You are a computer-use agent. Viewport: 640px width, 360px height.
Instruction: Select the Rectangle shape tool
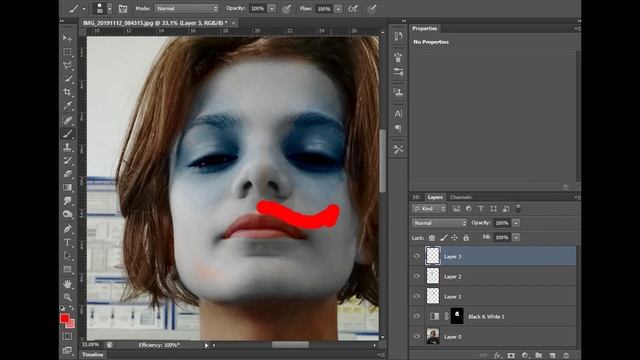(67, 269)
